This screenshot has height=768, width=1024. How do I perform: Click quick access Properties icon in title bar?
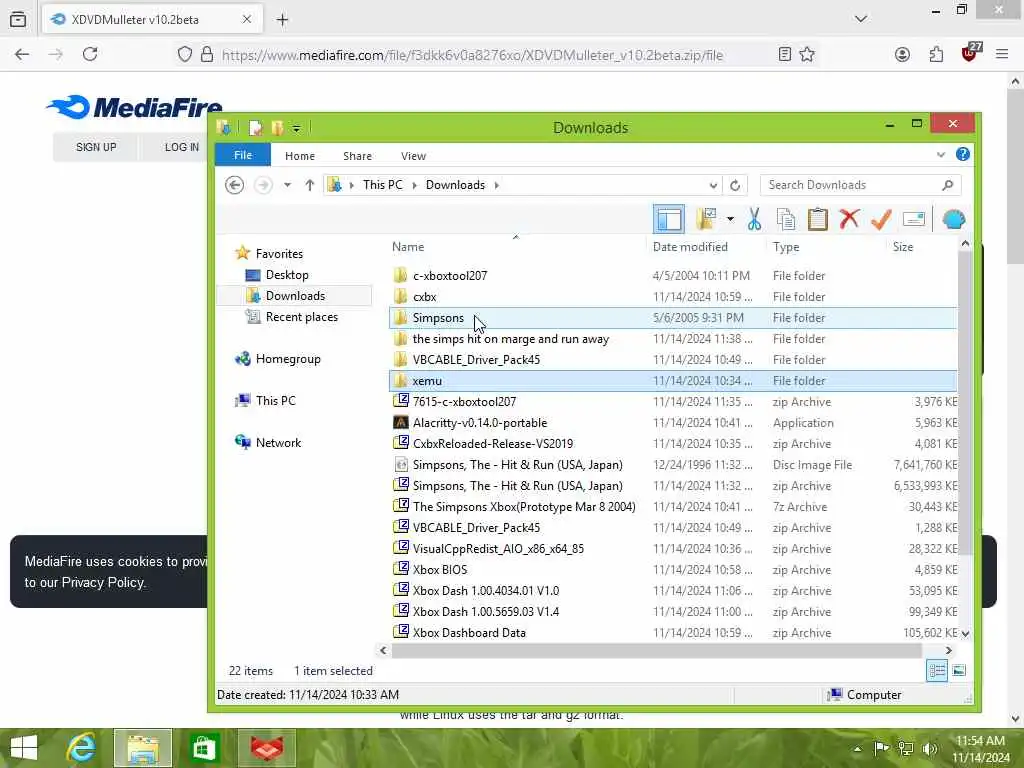point(255,127)
